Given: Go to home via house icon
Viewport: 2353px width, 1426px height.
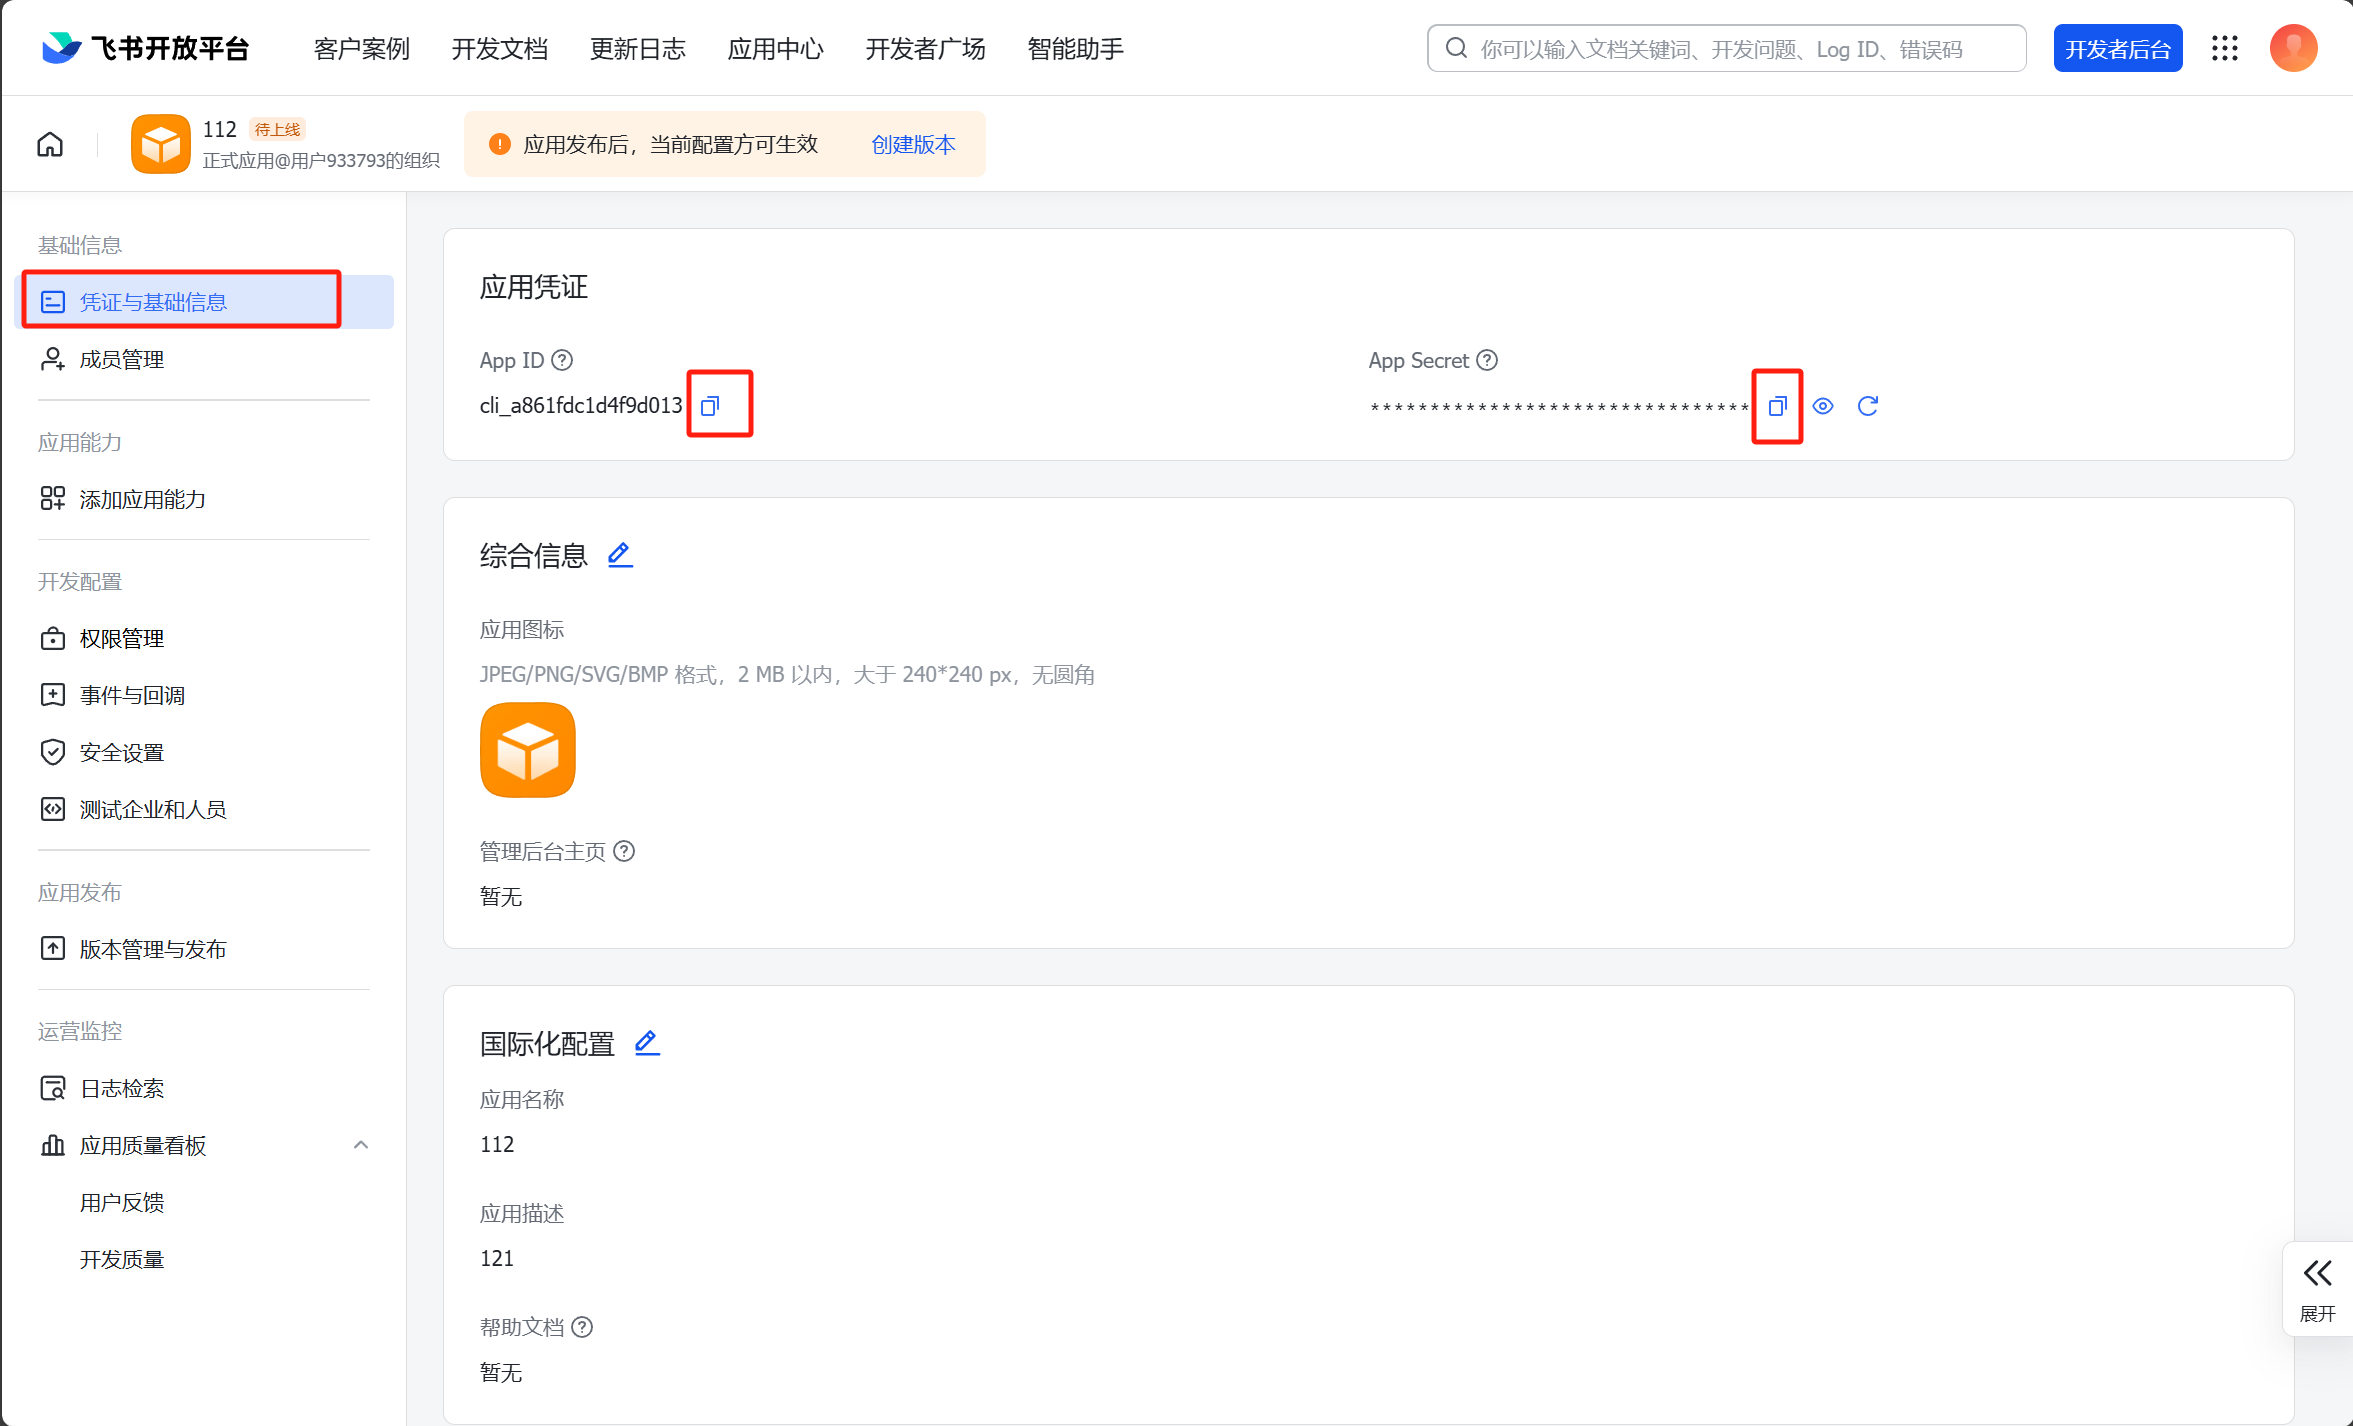Looking at the screenshot, I should point(50,145).
